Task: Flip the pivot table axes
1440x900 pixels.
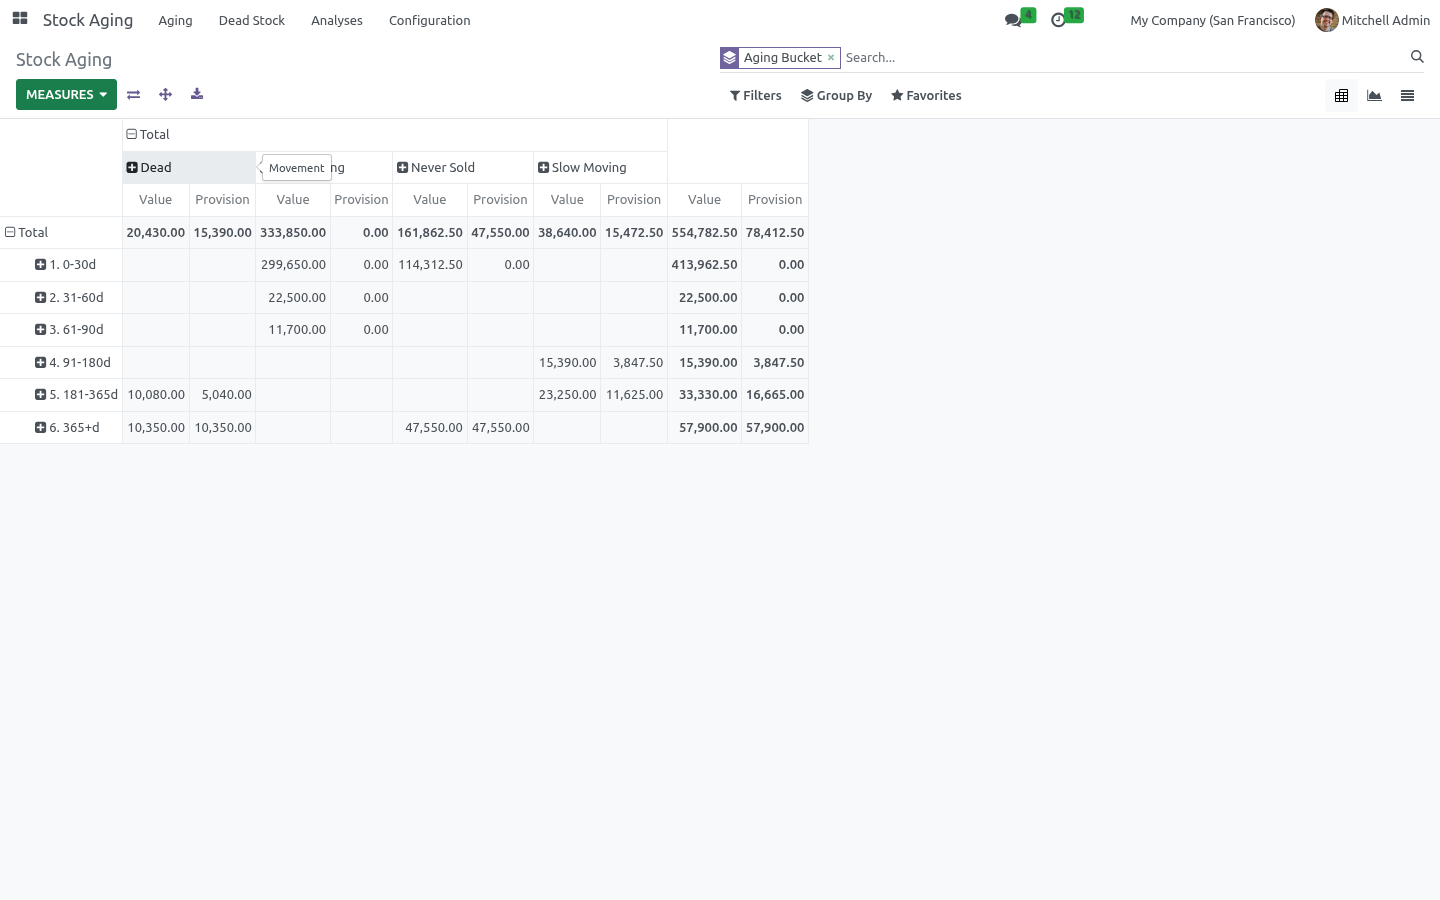Action: point(133,95)
